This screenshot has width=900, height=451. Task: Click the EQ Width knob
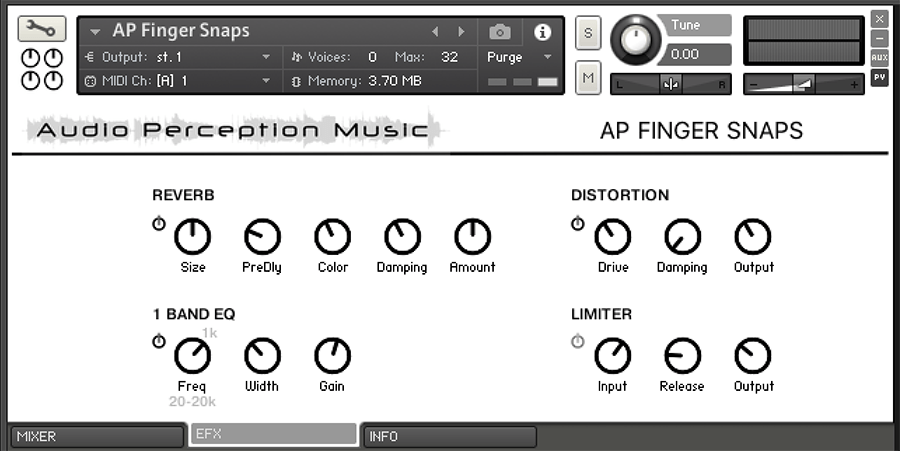pyautogui.click(x=262, y=356)
